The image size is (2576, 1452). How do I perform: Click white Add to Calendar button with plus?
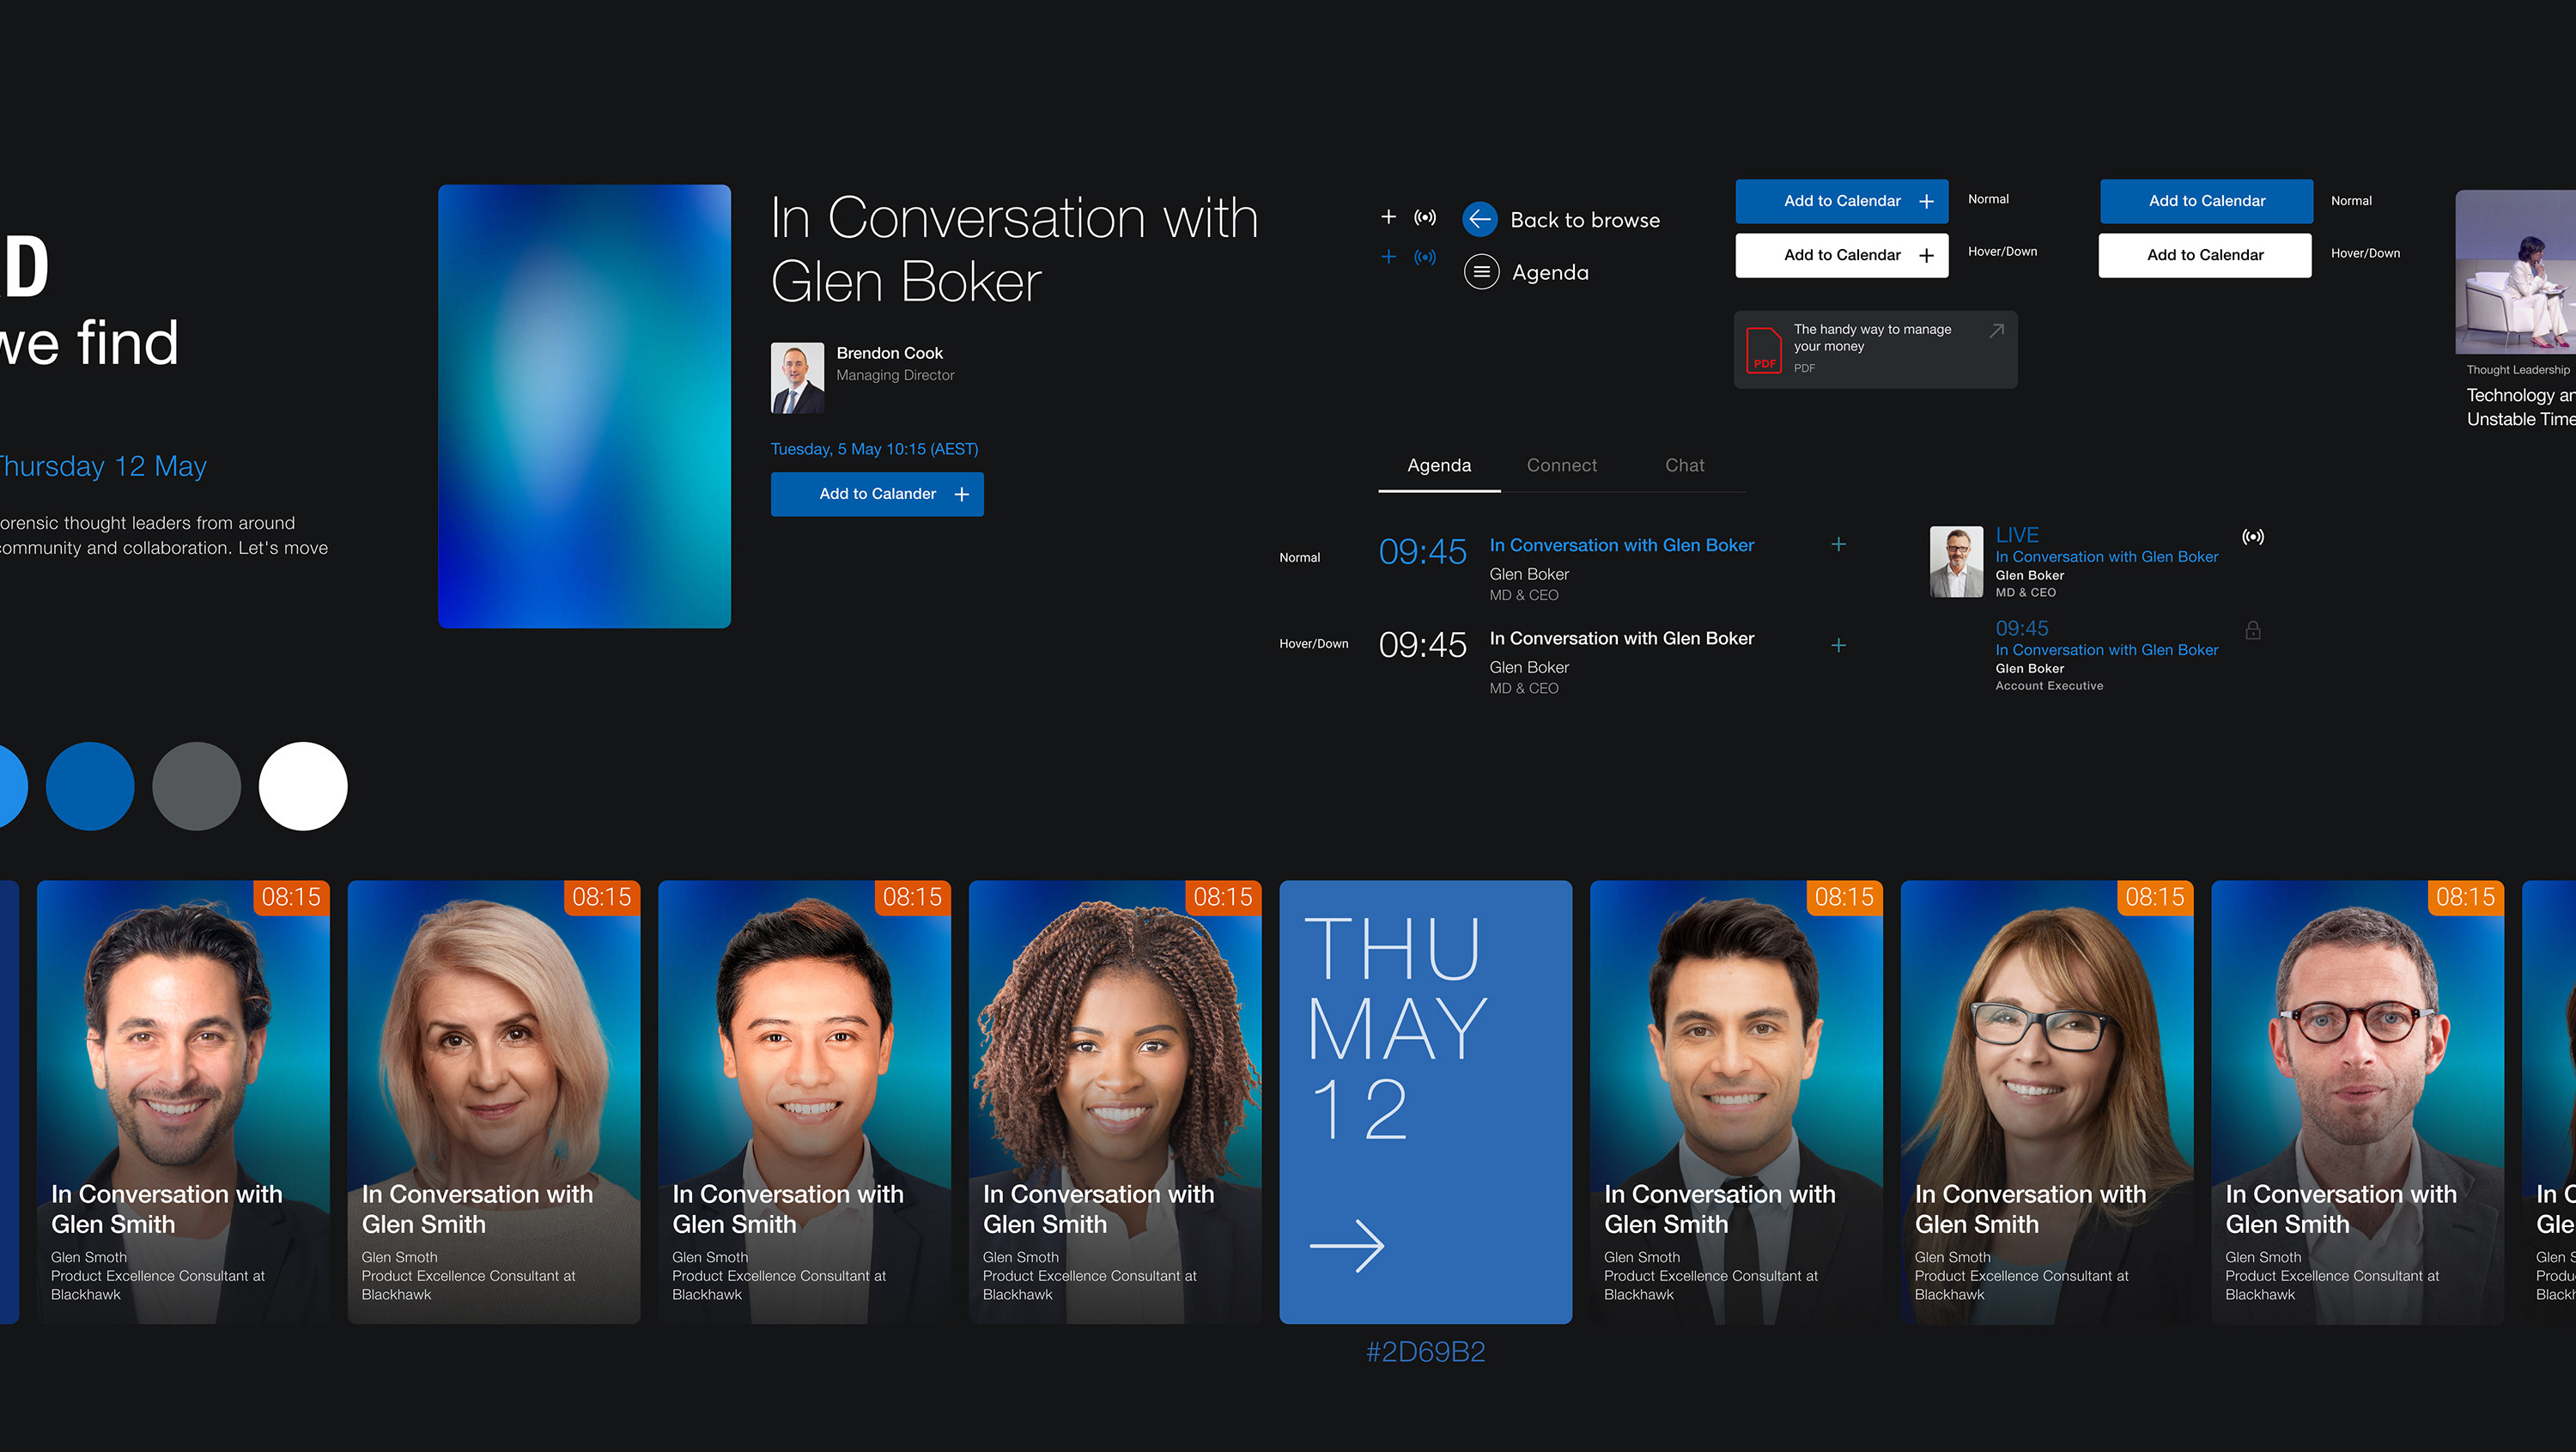1841,255
